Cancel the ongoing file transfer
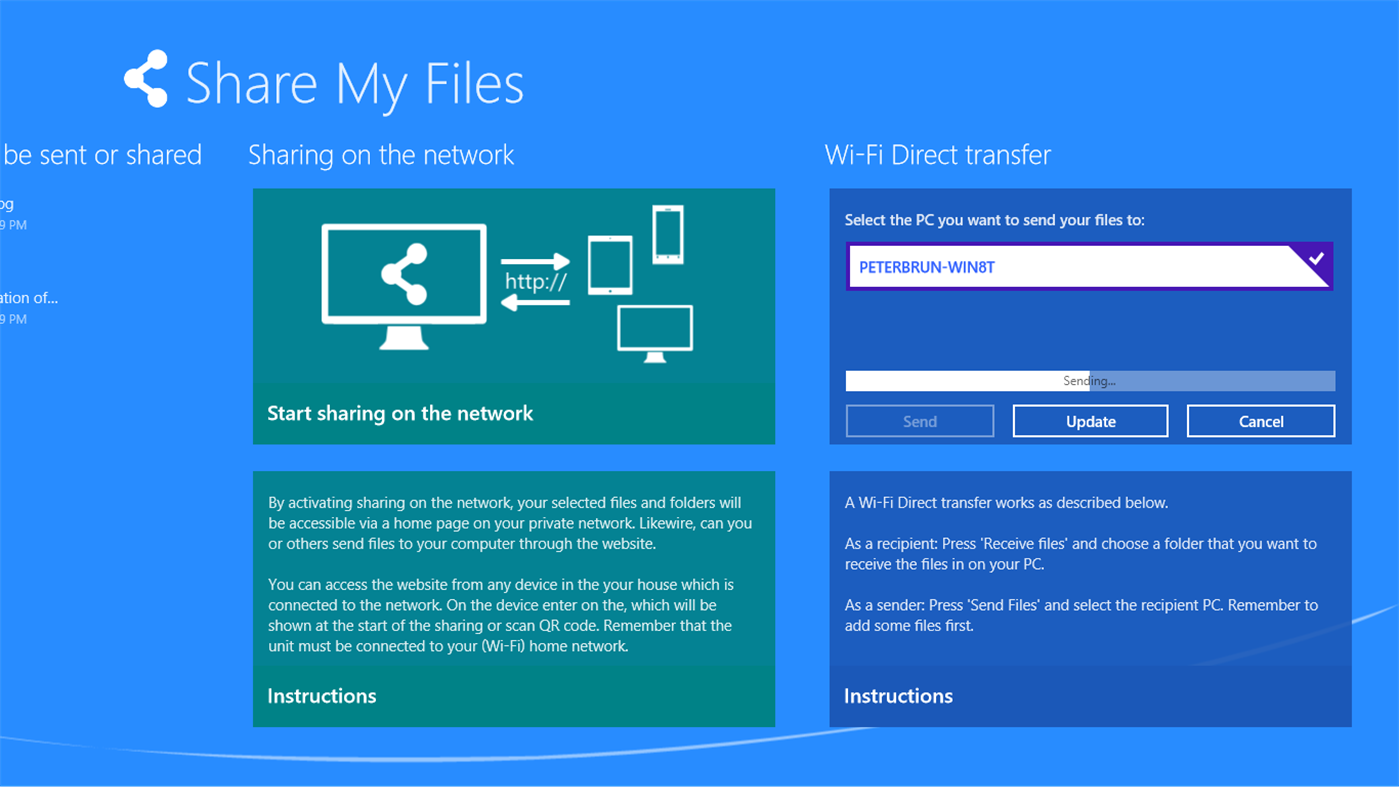 pyautogui.click(x=1260, y=420)
